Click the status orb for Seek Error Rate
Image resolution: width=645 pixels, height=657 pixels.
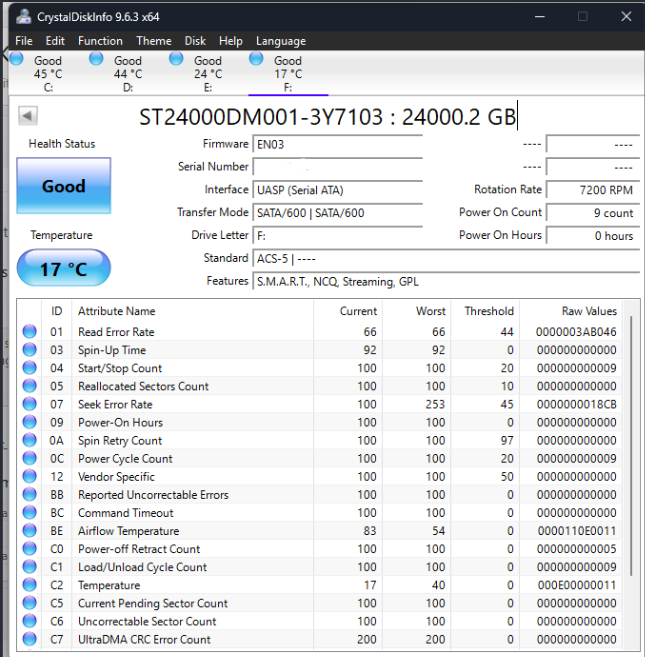[x=29, y=404]
